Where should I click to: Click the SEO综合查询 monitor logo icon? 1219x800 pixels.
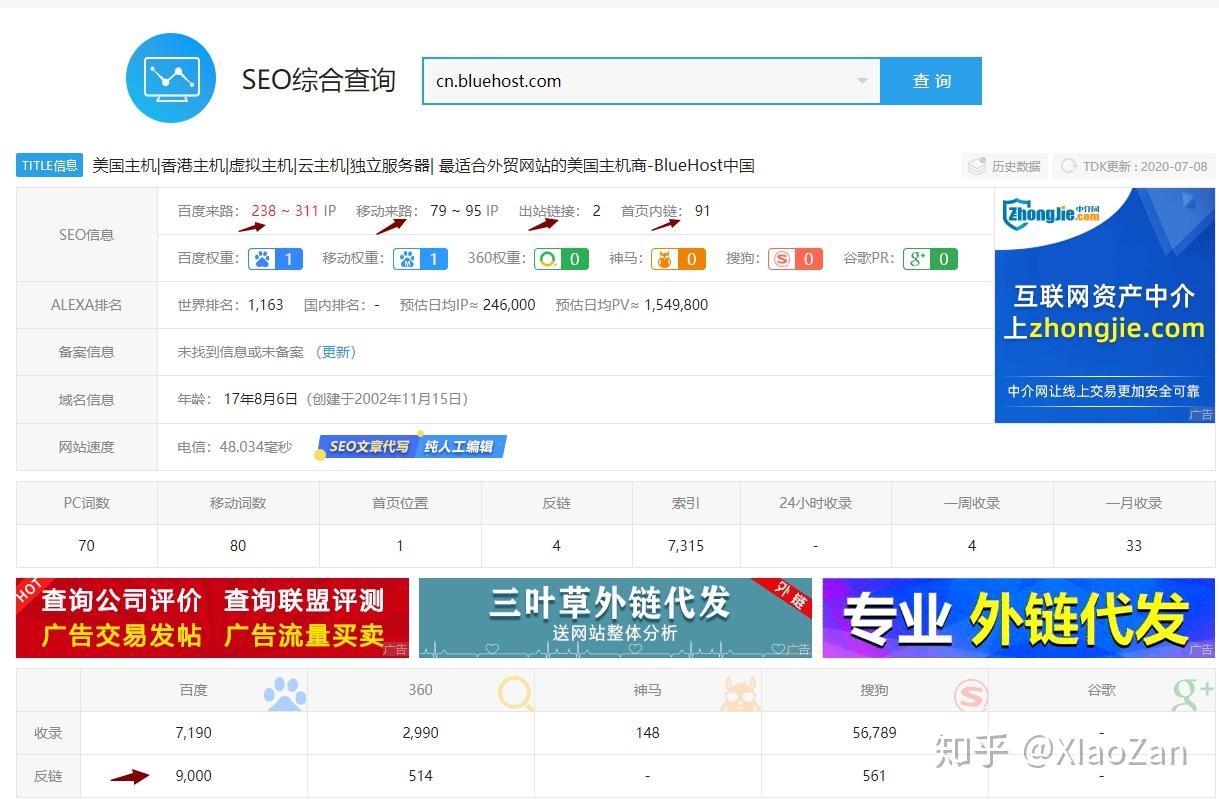coord(171,78)
